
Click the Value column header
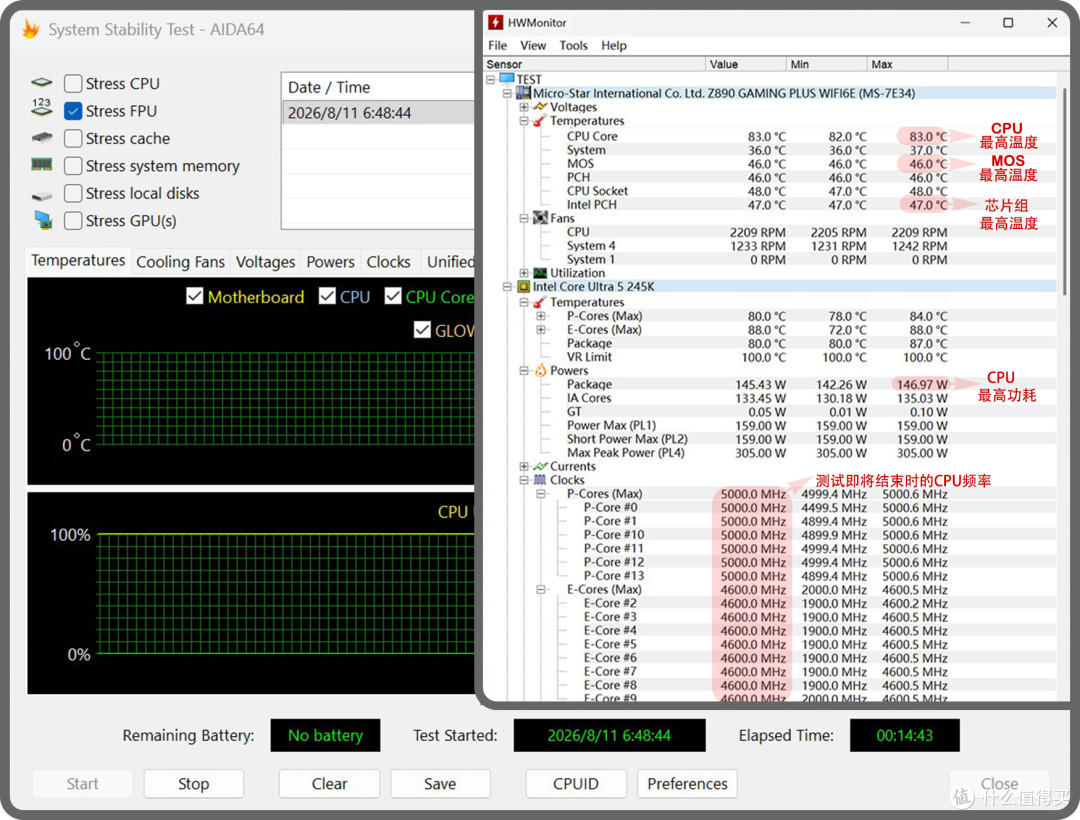click(746, 64)
